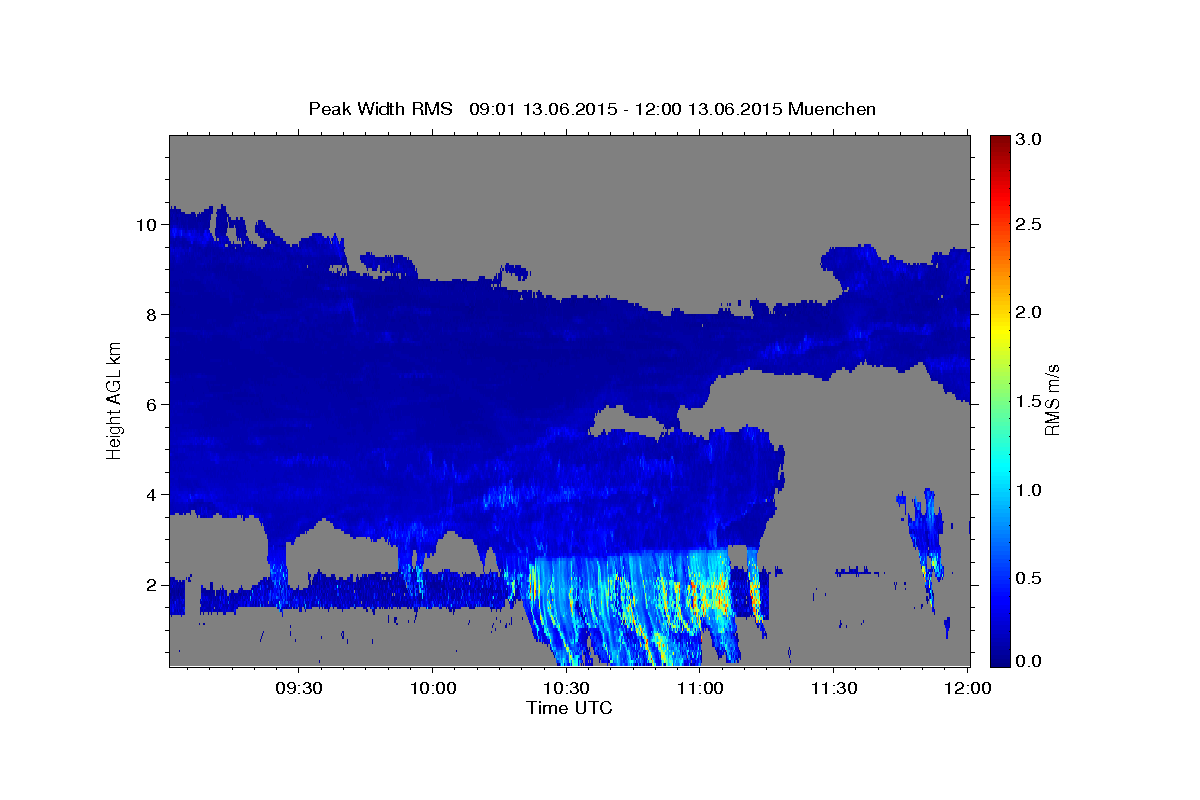Screen dimensions: 1200x800
Task: Click the colorbar value 2.5
Action: (x=1030, y=225)
